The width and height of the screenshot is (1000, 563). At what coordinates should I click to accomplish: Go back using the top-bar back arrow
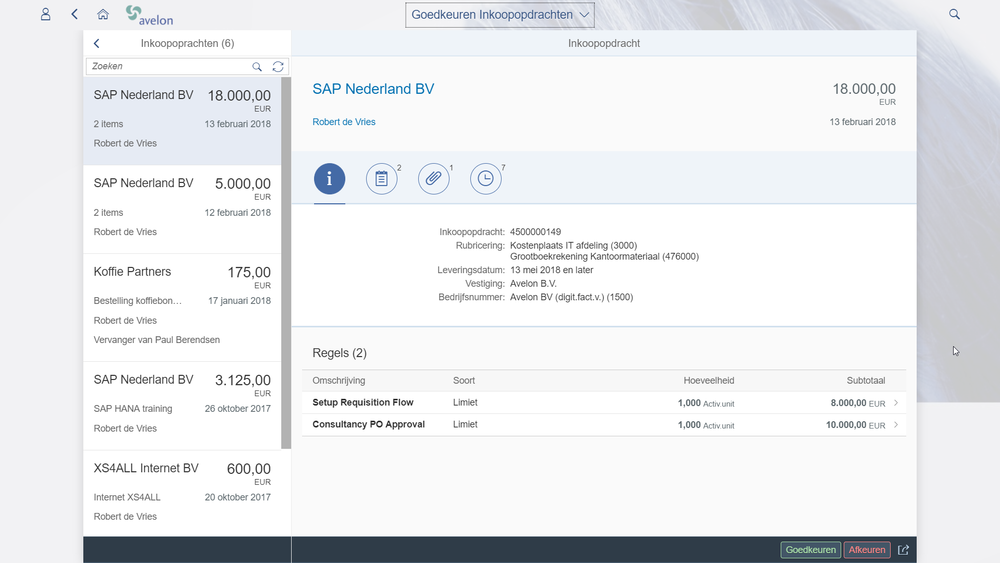pos(75,14)
